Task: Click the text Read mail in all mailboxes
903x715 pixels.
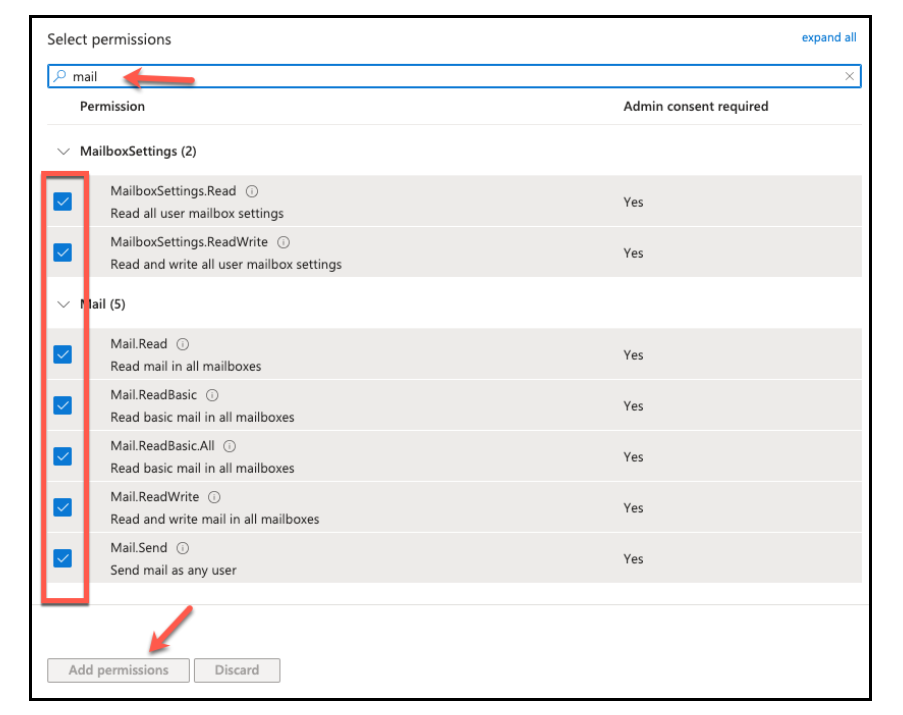Action: [185, 367]
